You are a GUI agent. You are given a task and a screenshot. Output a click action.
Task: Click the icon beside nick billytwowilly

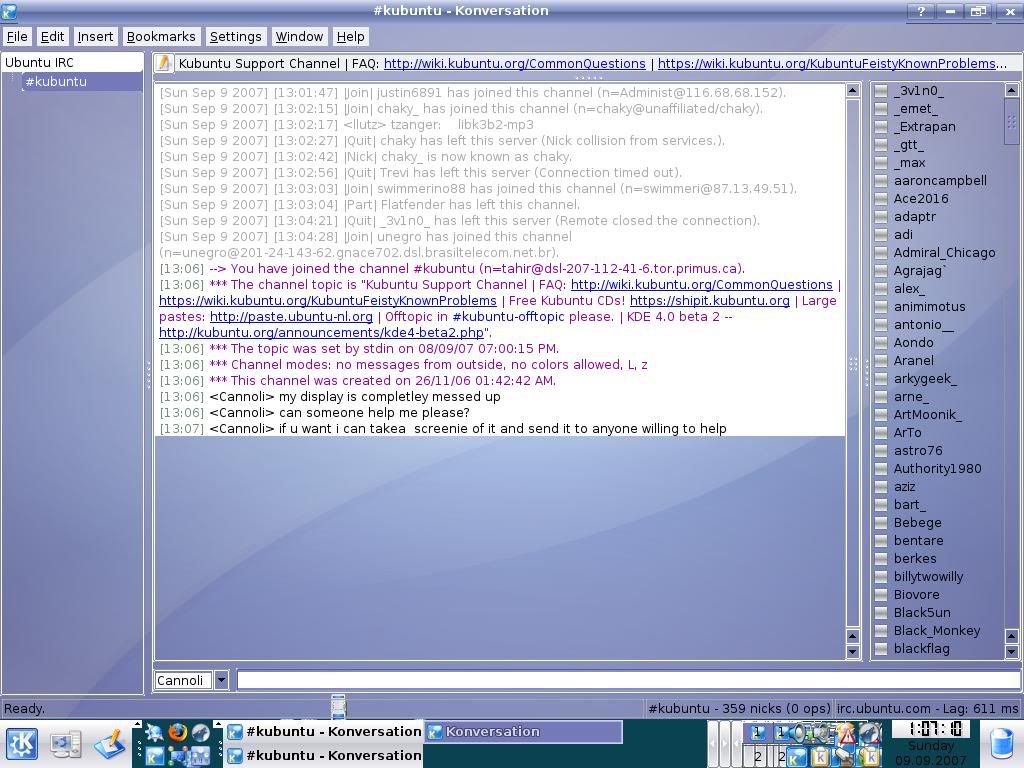click(881, 577)
